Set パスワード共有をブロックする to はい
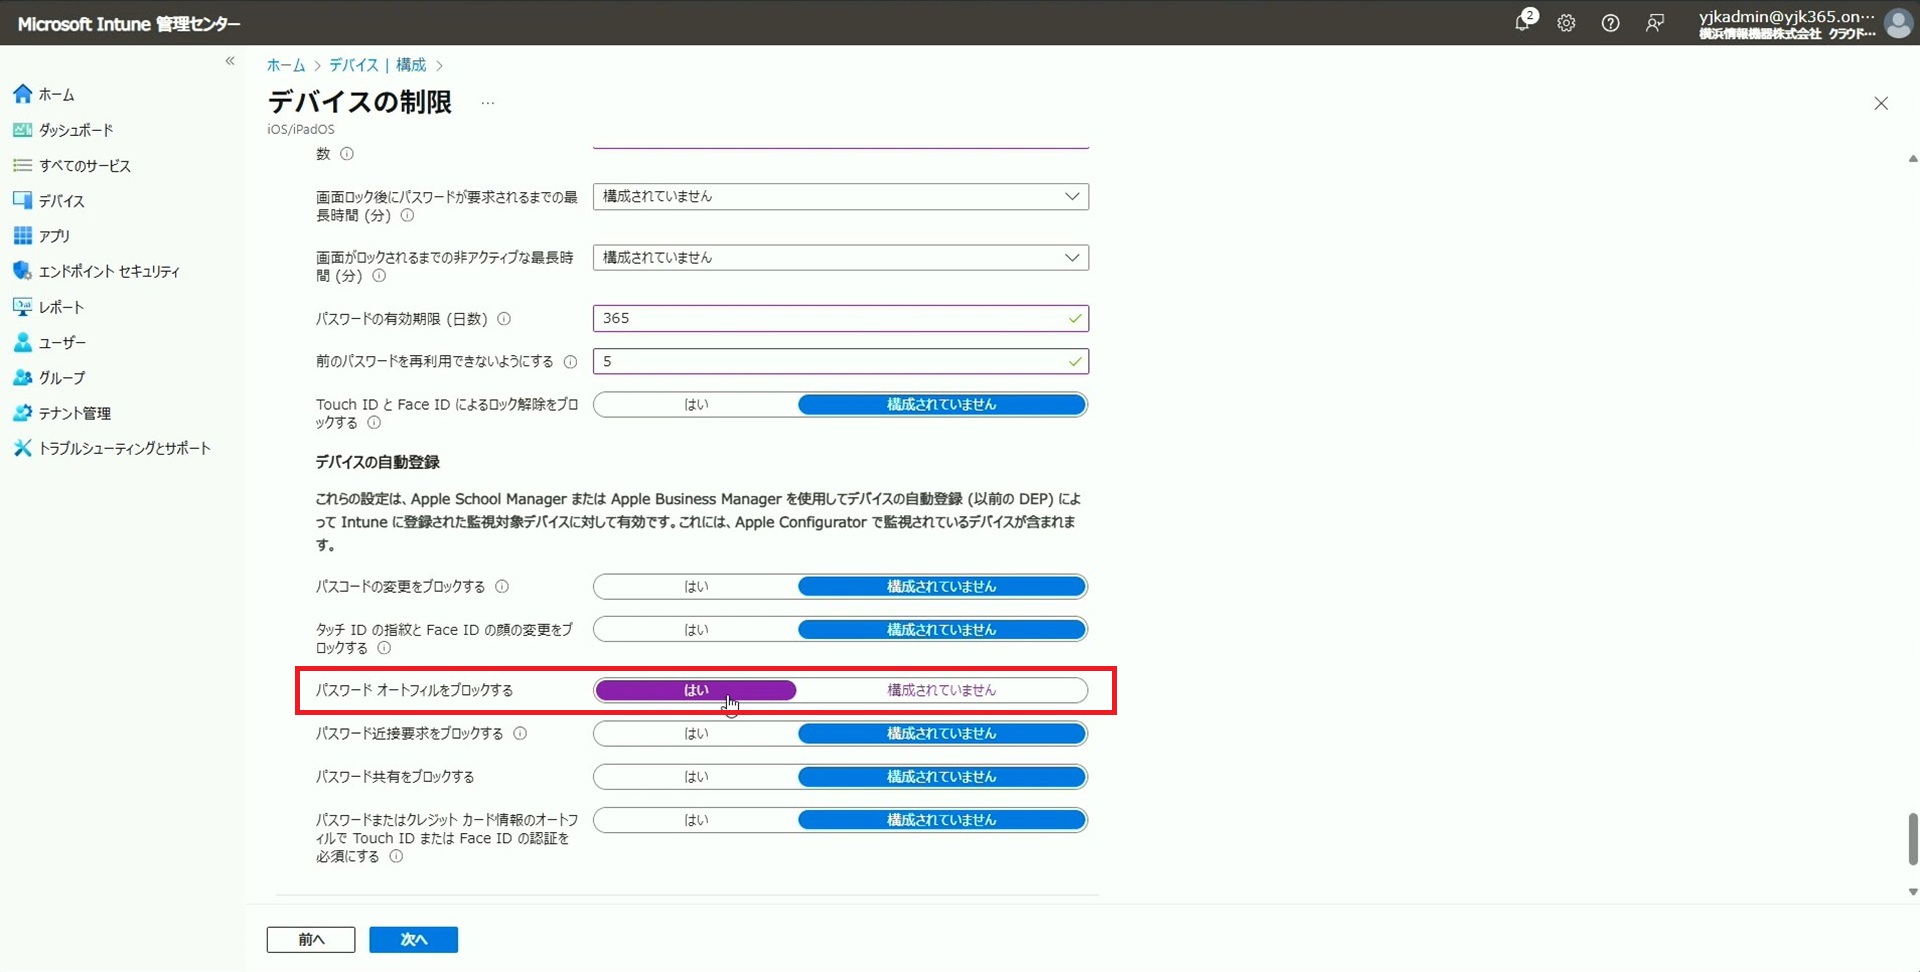 pos(696,777)
